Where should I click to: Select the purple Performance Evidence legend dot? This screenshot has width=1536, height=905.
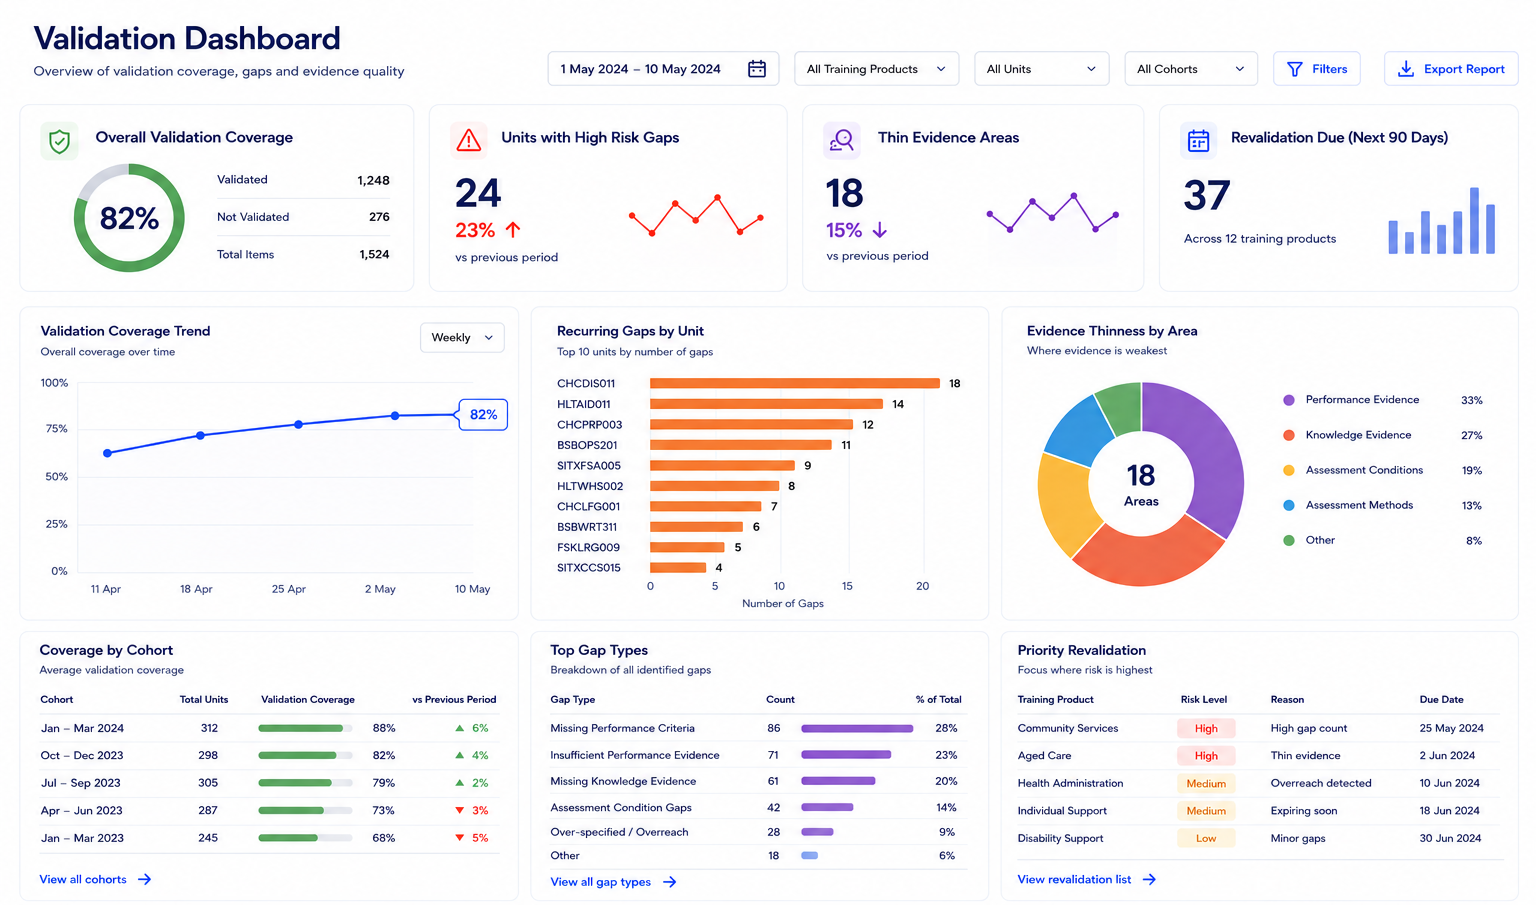click(x=1289, y=400)
